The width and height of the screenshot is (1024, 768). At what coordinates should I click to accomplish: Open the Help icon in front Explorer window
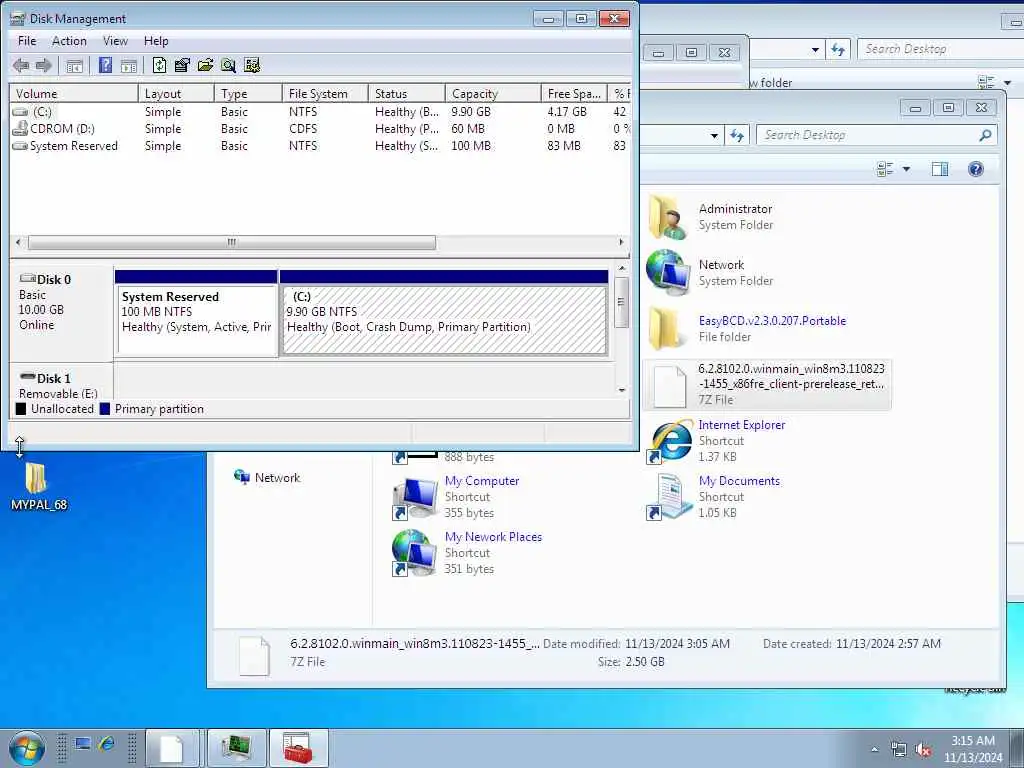coord(976,169)
